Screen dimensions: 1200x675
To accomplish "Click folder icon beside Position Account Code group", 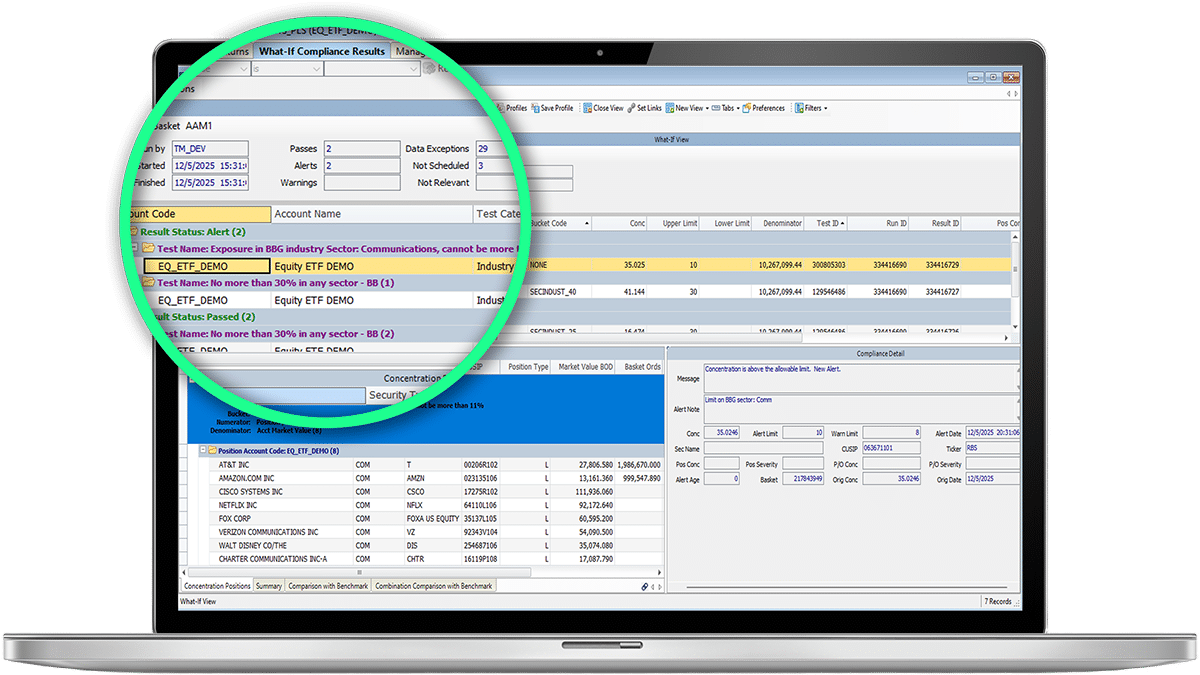I will (x=212, y=451).
